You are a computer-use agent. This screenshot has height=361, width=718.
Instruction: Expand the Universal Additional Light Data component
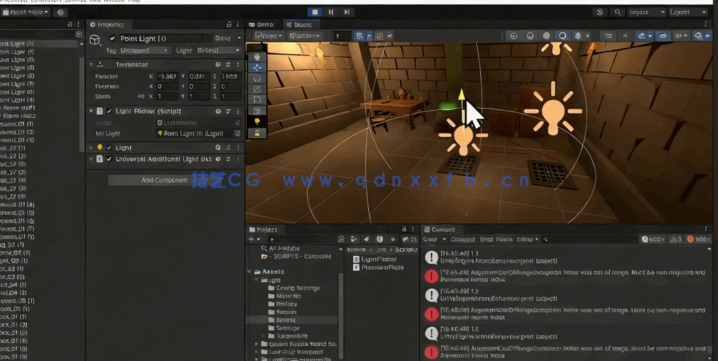click(x=91, y=159)
